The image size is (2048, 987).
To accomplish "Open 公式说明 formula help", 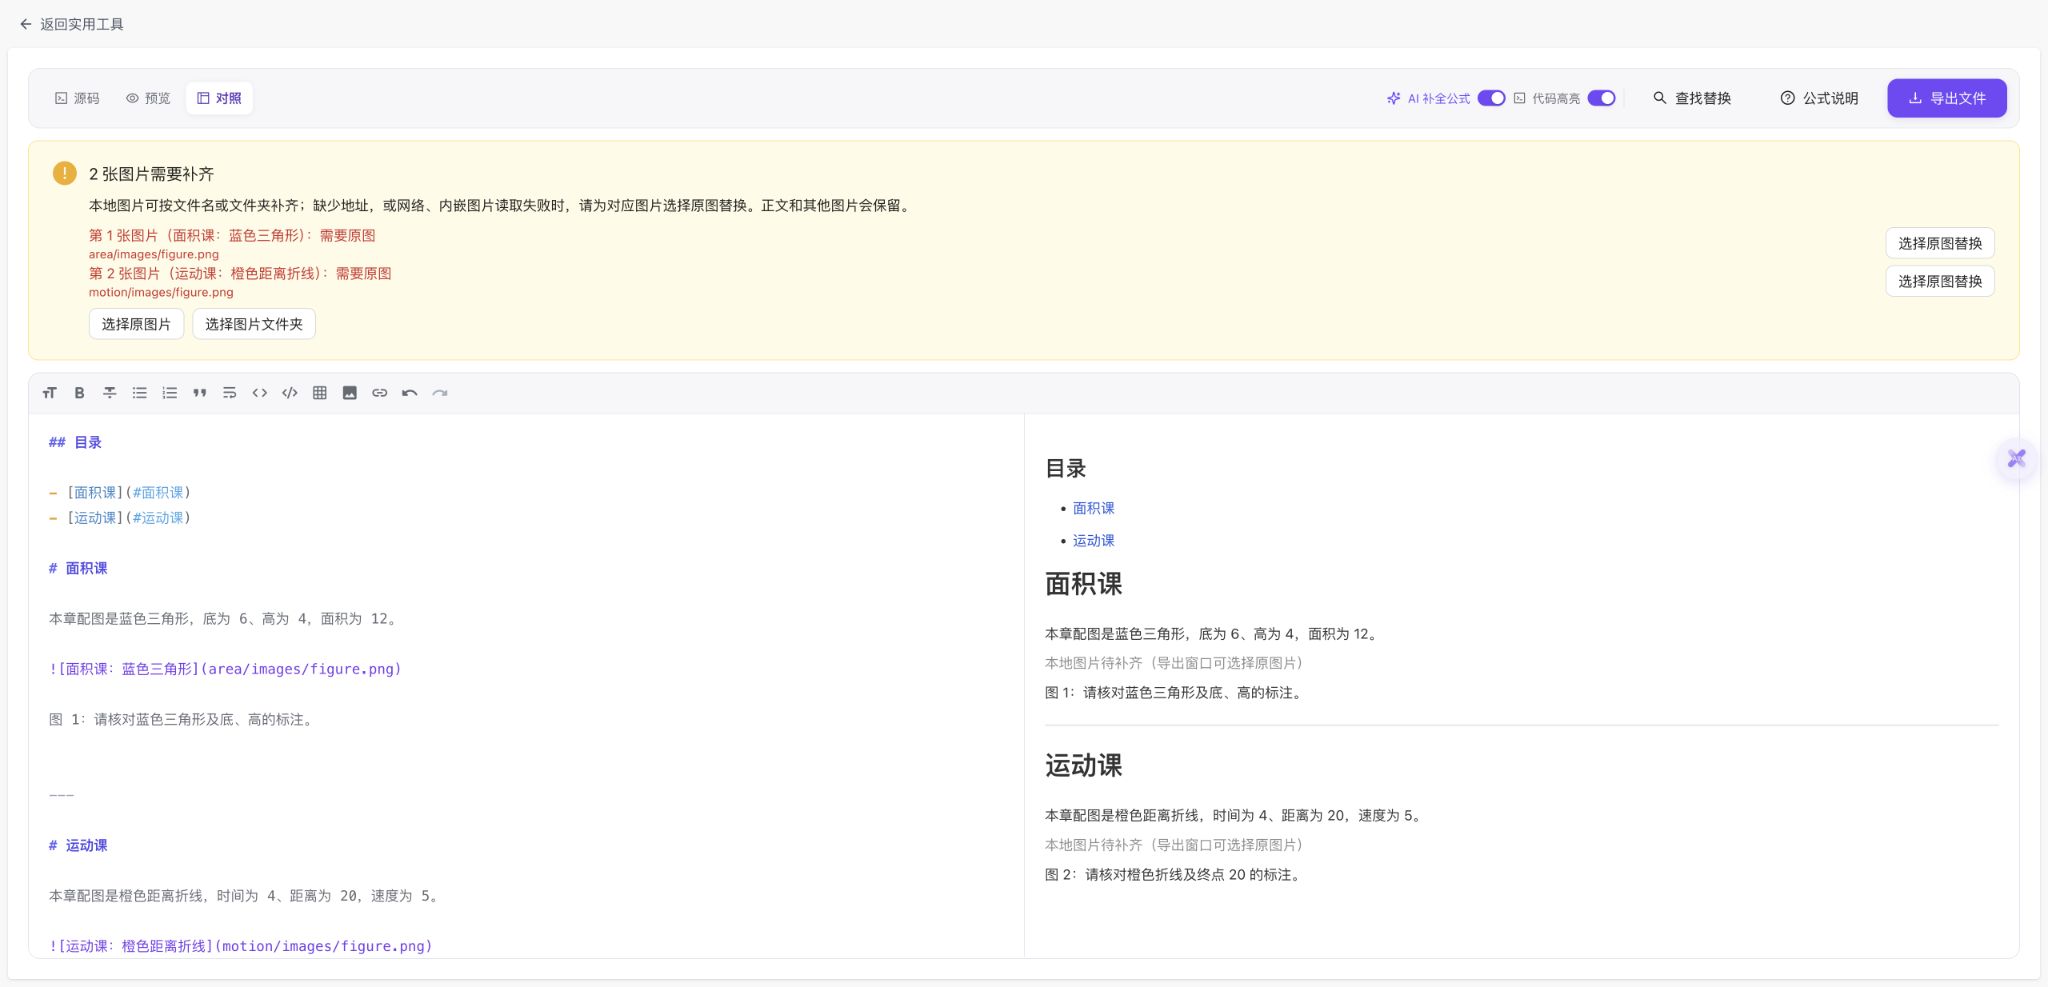I will pyautogui.click(x=1819, y=98).
